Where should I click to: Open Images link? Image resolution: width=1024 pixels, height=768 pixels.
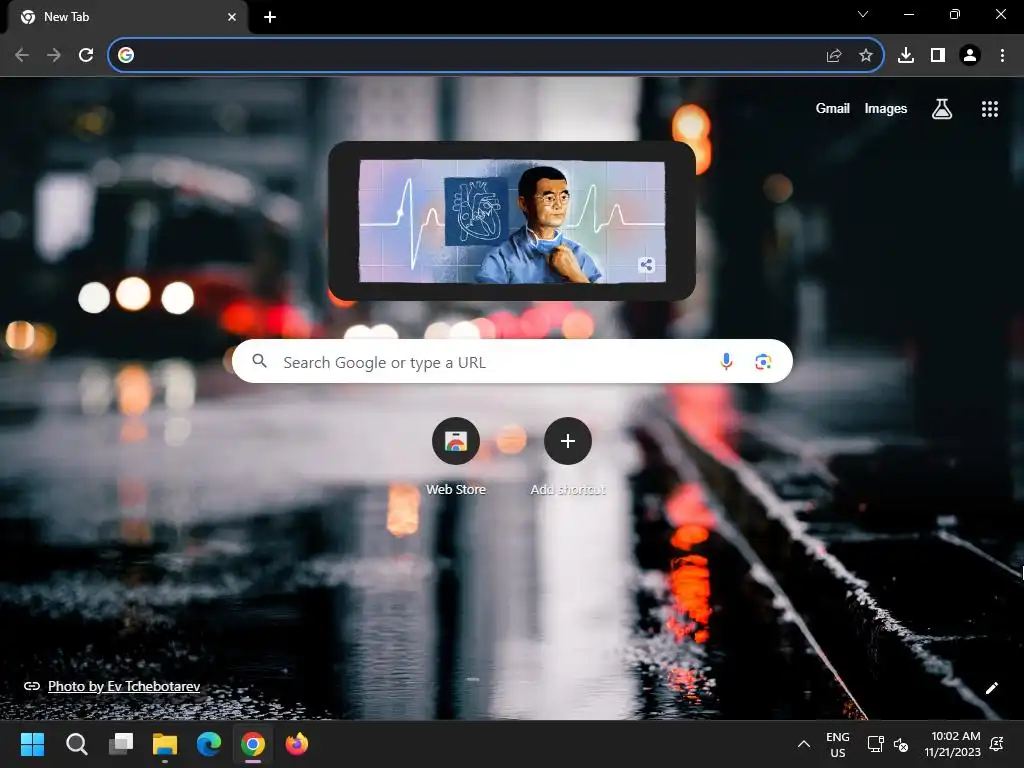click(x=886, y=108)
